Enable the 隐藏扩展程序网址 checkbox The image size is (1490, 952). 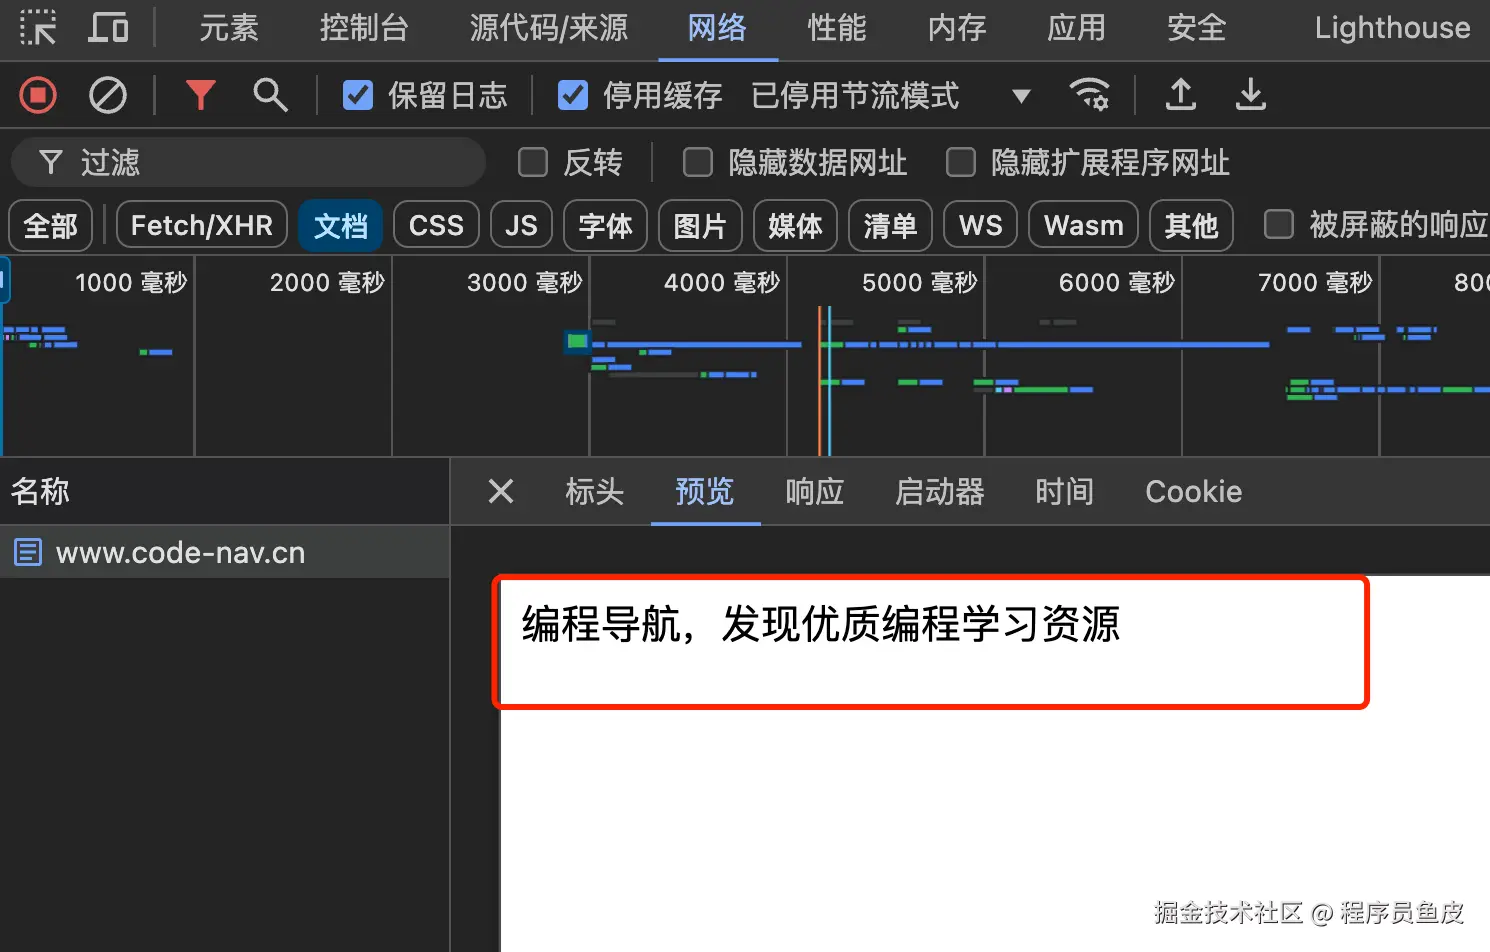[x=961, y=162]
